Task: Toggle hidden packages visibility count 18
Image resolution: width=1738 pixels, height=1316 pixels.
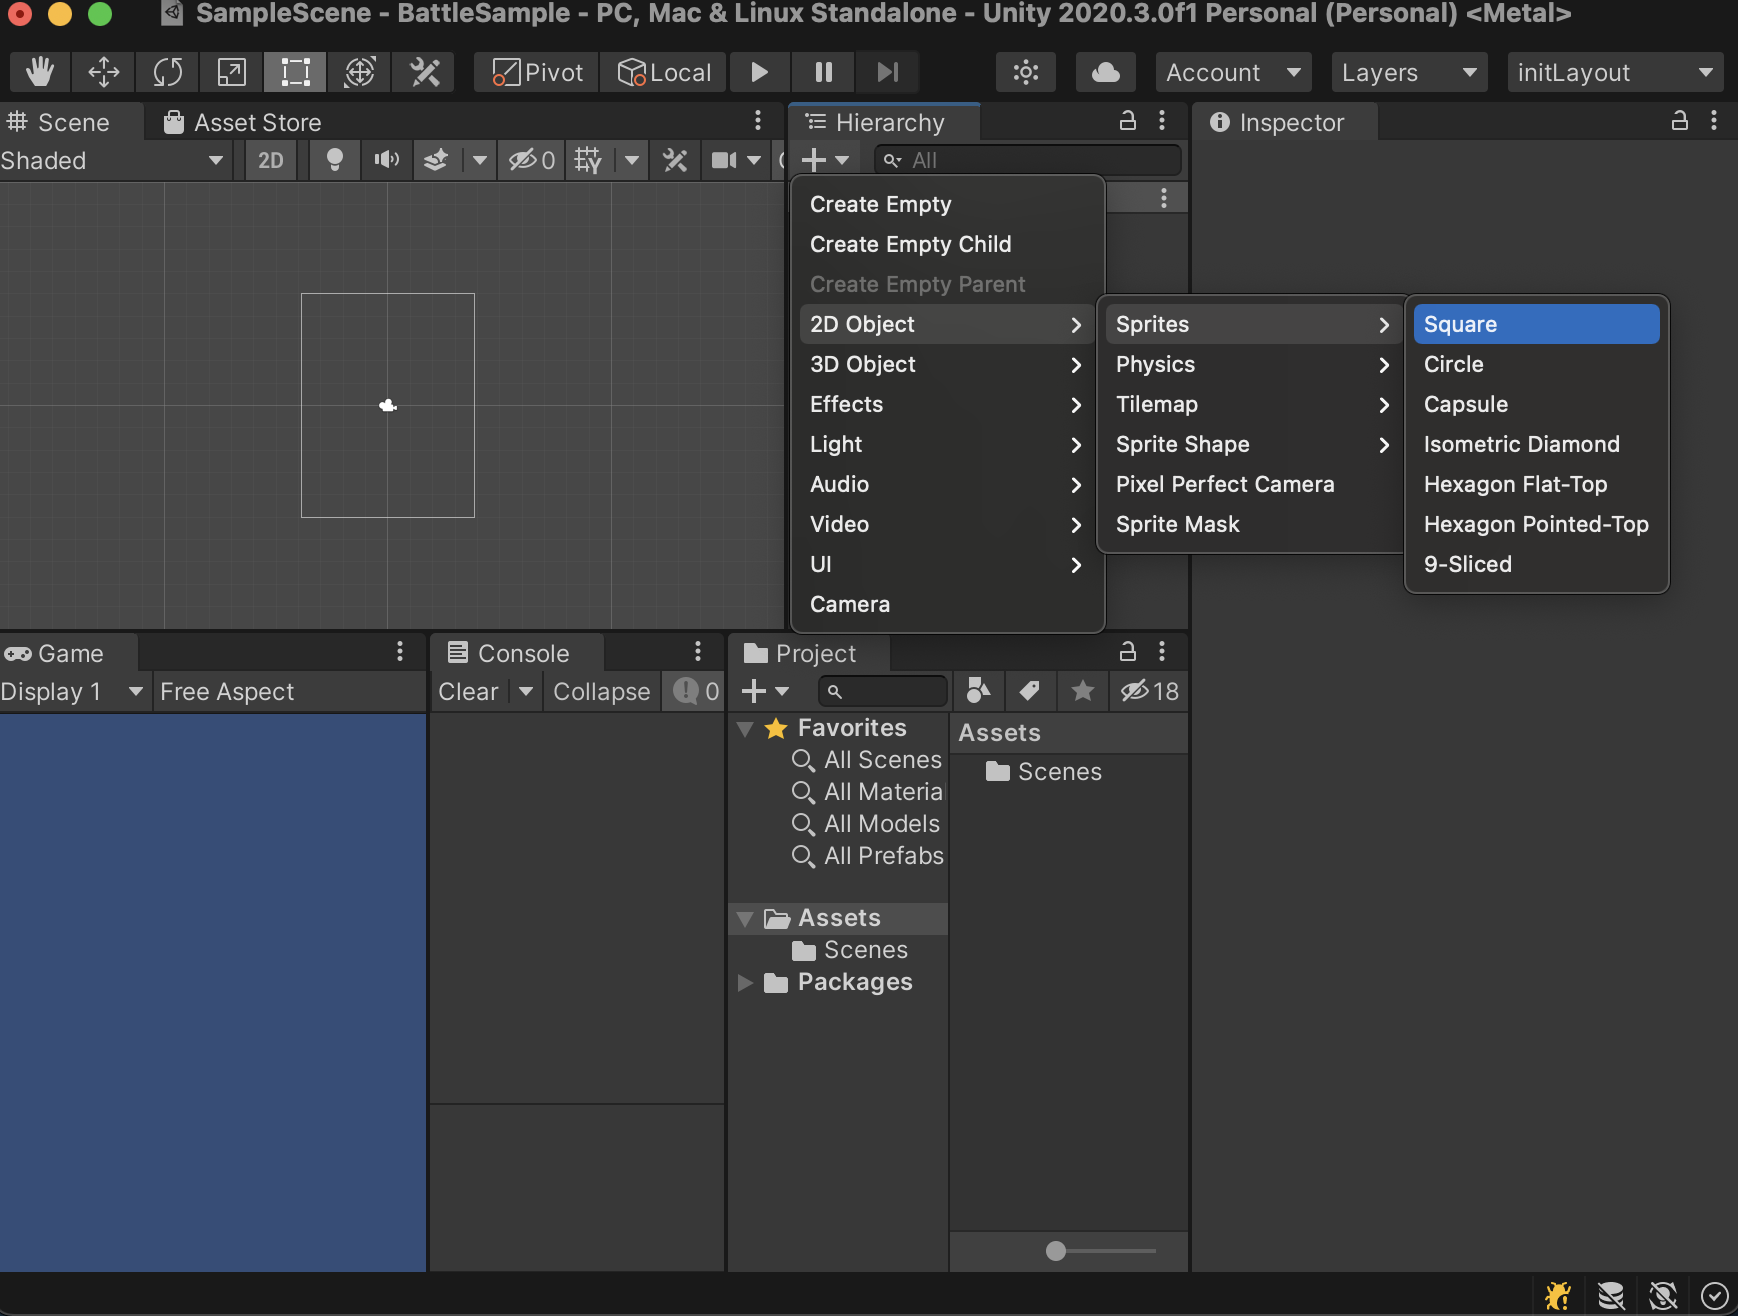Action: click(x=1150, y=691)
